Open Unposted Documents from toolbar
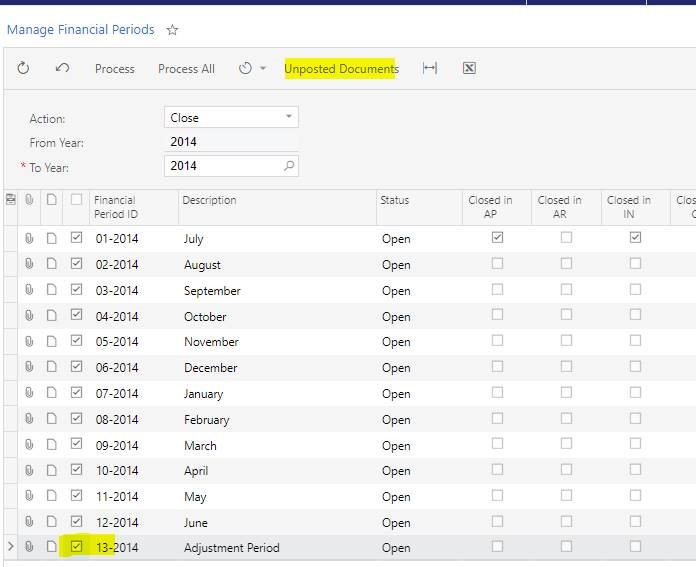Viewport: 696px width, 567px height. [341, 68]
